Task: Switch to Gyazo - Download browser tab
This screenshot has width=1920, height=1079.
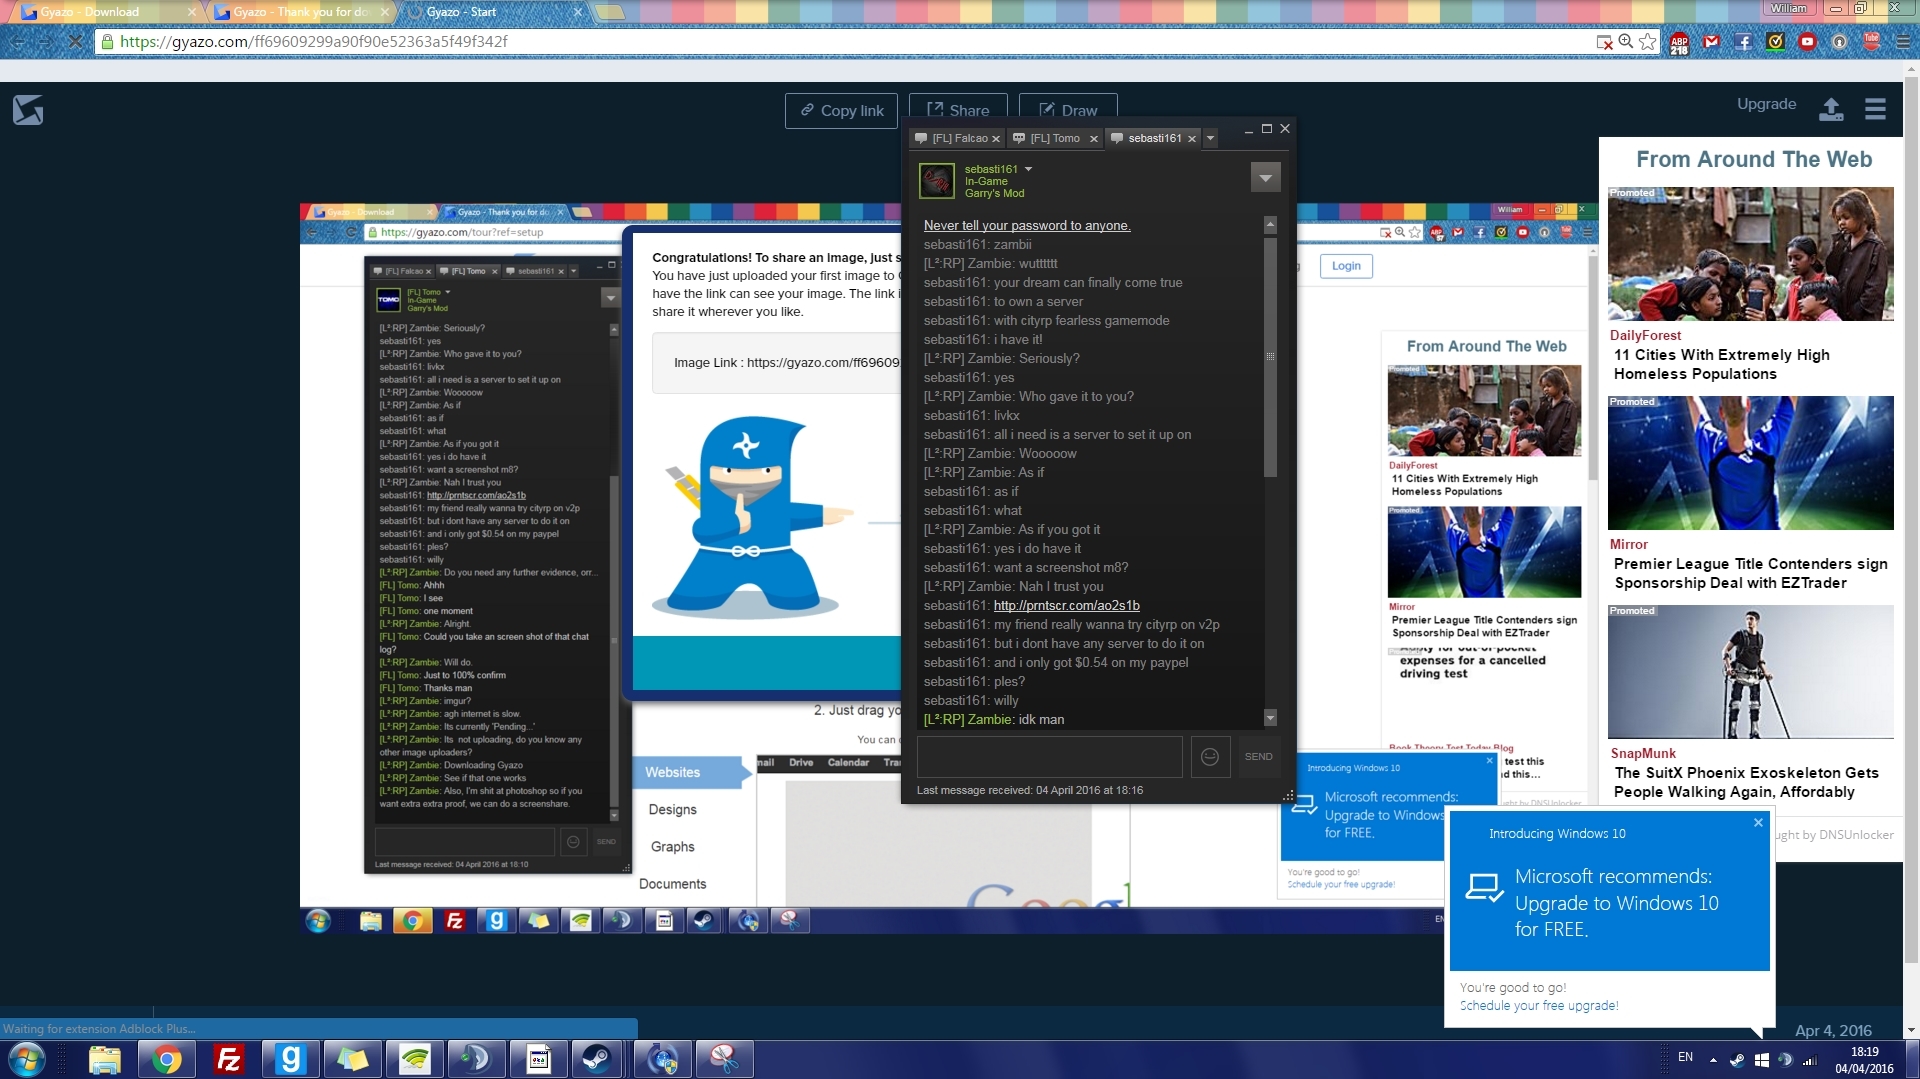Action: 104,12
